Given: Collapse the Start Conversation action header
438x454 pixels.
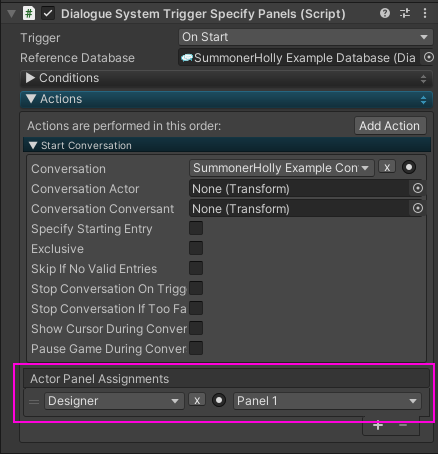Looking at the screenshot, I should (227, 145).
